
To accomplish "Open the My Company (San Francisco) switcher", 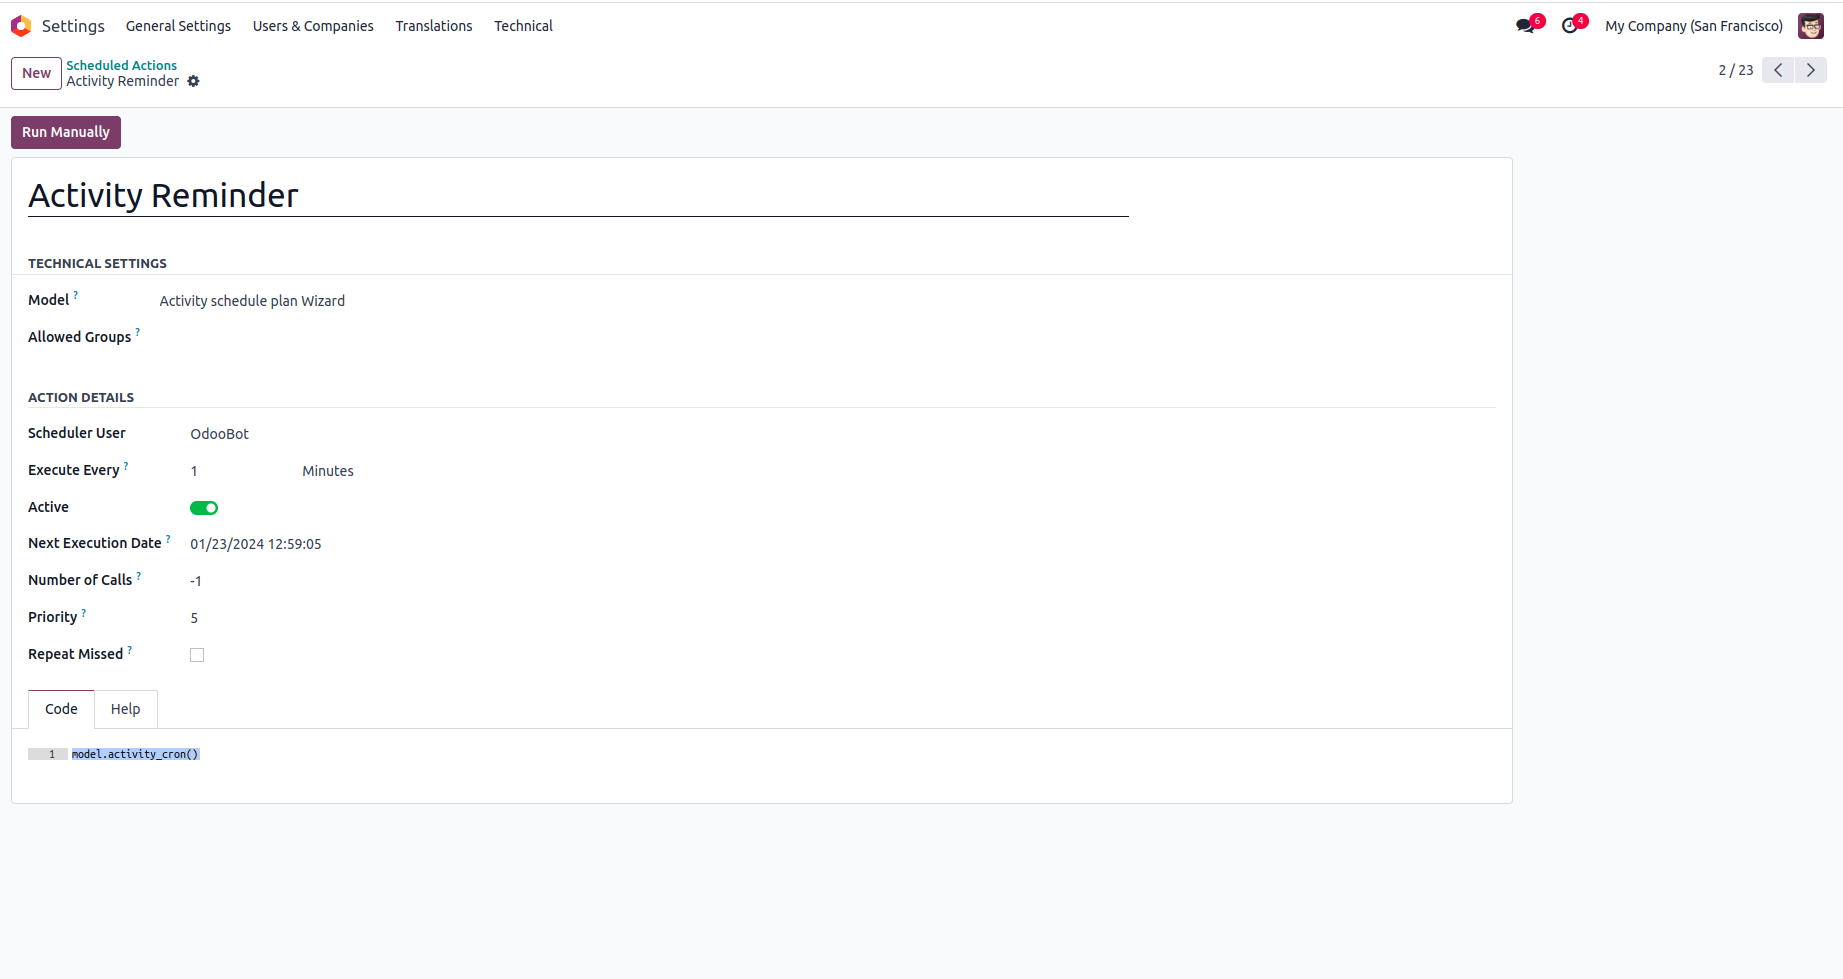I will 1693,26.
